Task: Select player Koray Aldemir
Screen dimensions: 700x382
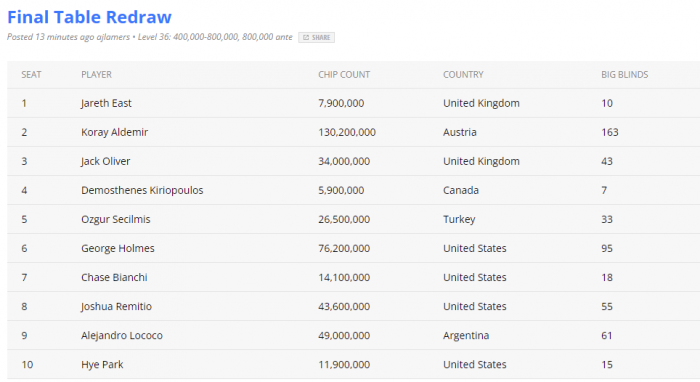Action: 114,132
